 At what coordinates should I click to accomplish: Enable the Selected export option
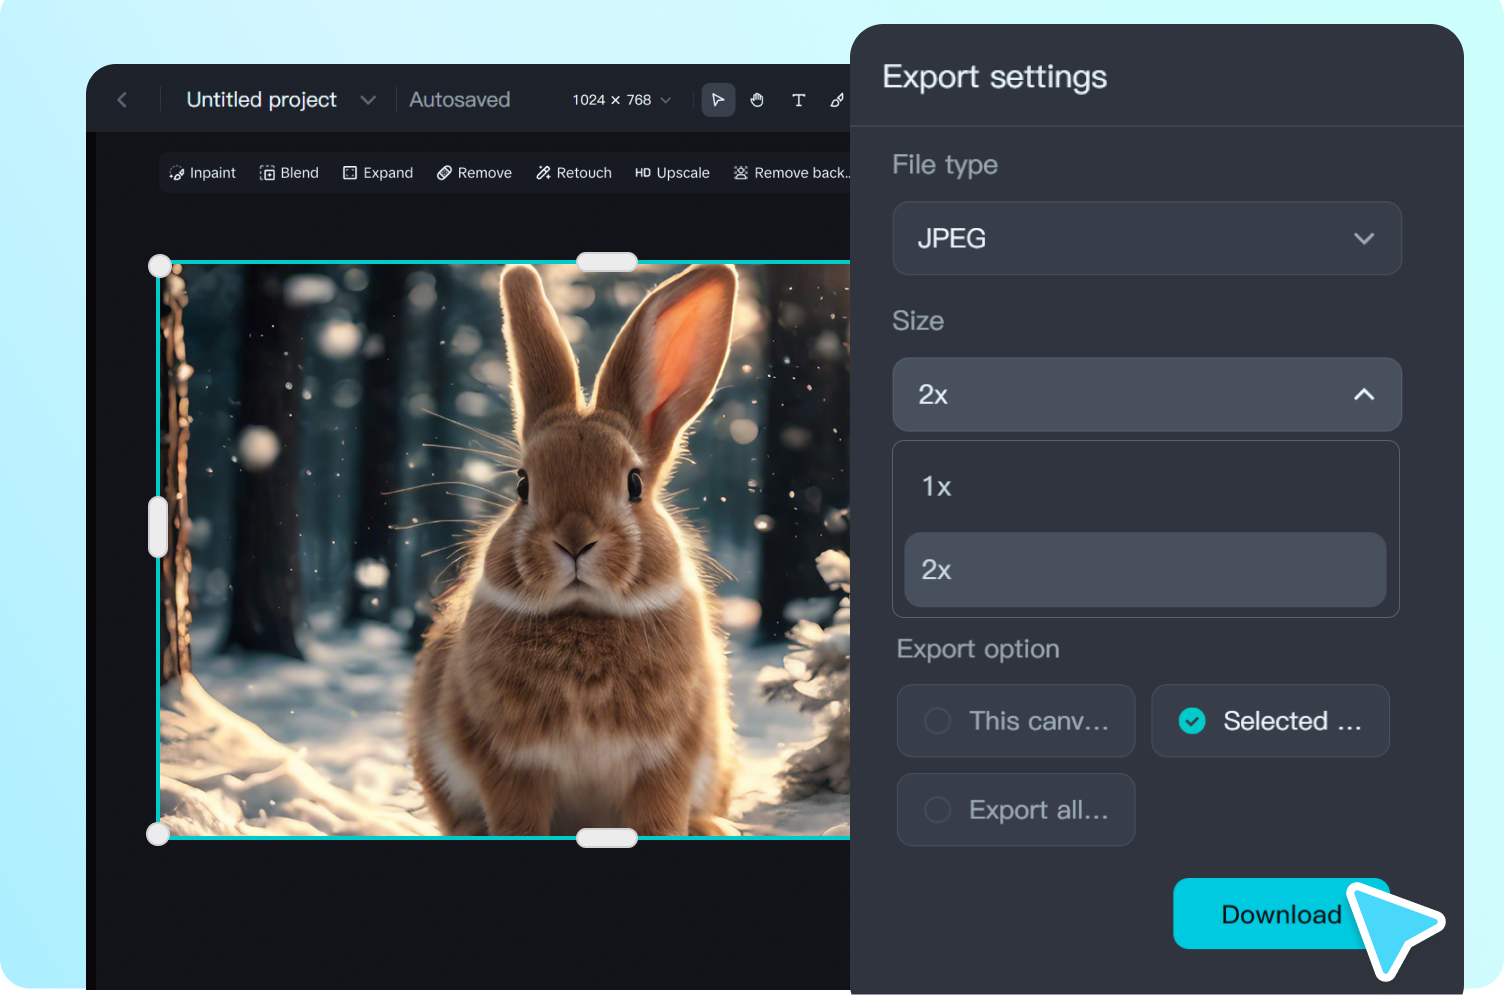(x=1270, y=720)
